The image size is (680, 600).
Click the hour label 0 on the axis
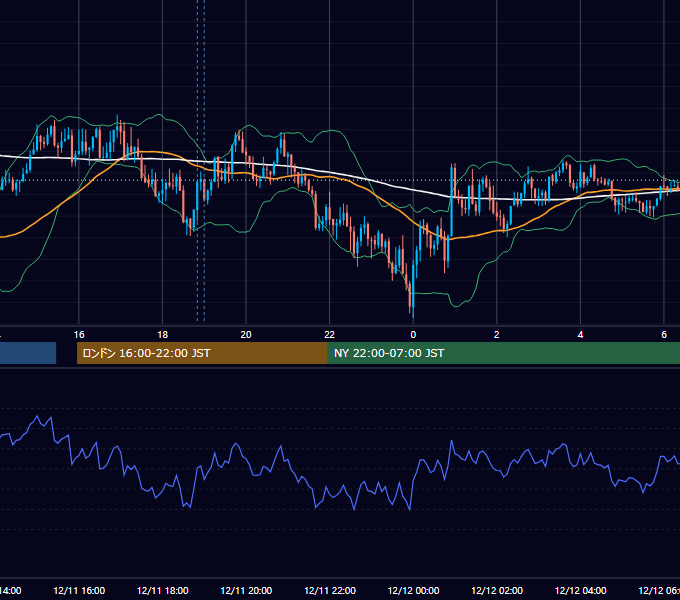tap(413, 335)
